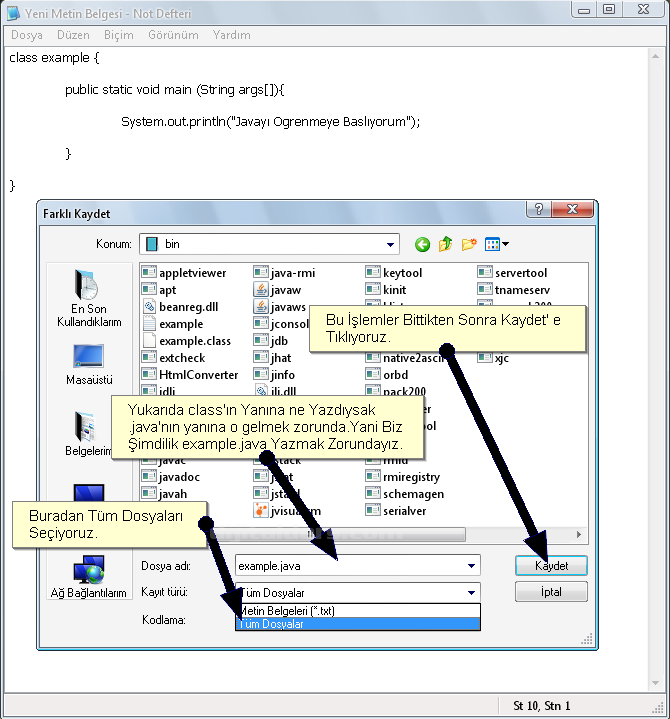Screen dimensions: 670x719
Task: Select the pack200 file
Action: [396, 391]
